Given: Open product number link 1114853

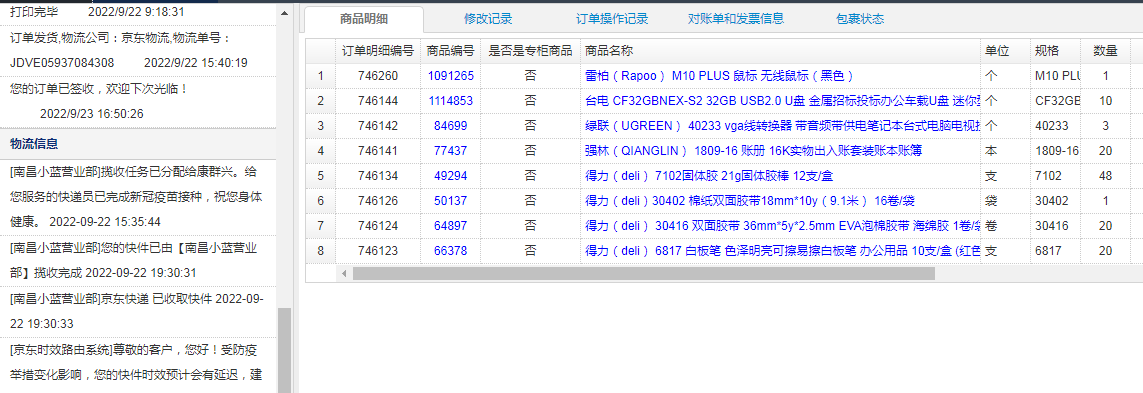Looking at the screenshot, I should click(450, 101).
